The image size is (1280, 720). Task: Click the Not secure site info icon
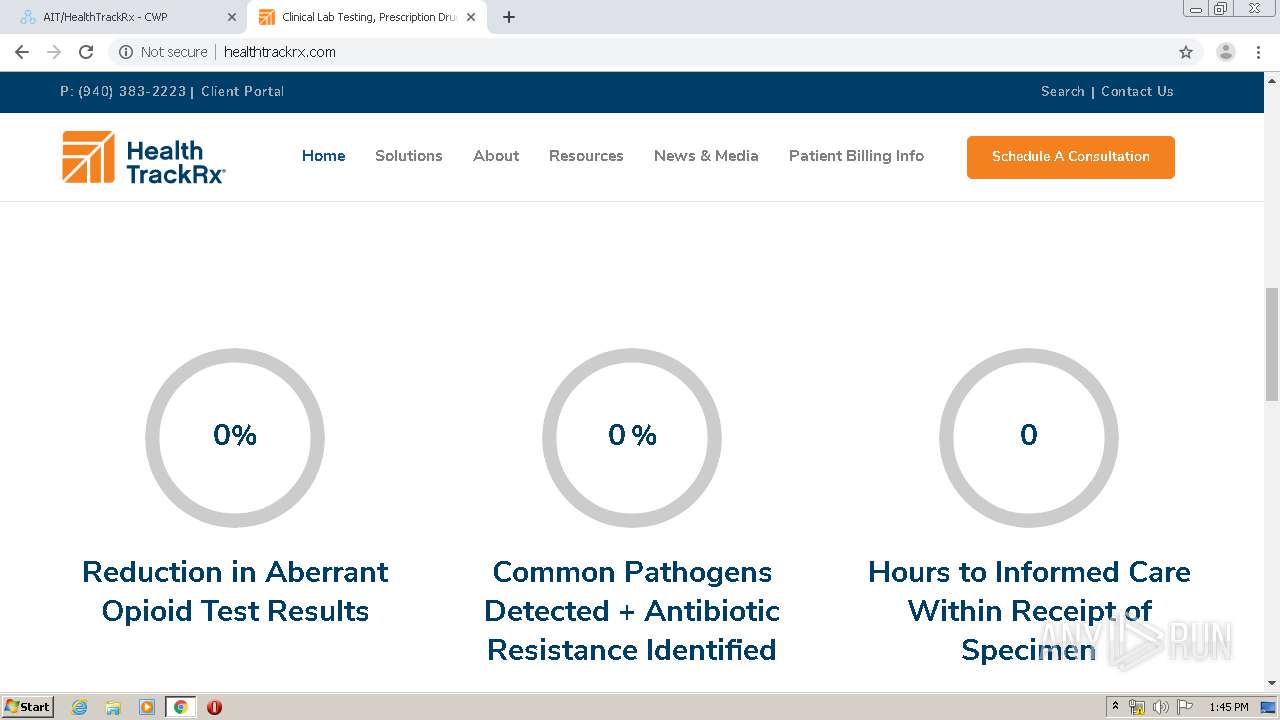tap(126, 52)
